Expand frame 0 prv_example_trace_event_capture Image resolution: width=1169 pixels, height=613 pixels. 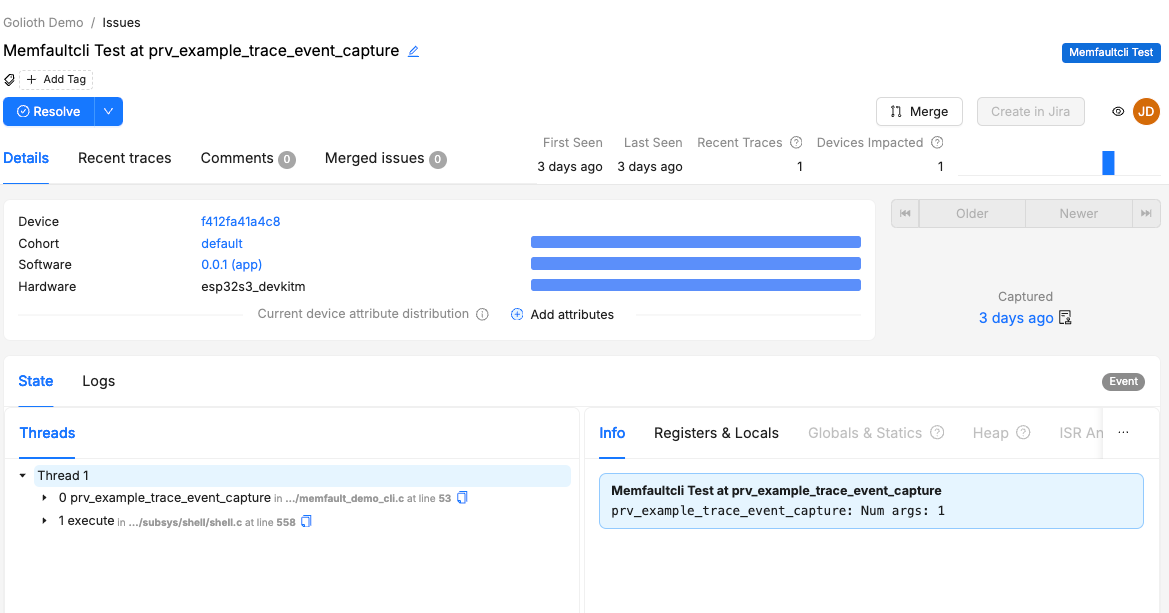pyautogui.click(x=42, y=497)
